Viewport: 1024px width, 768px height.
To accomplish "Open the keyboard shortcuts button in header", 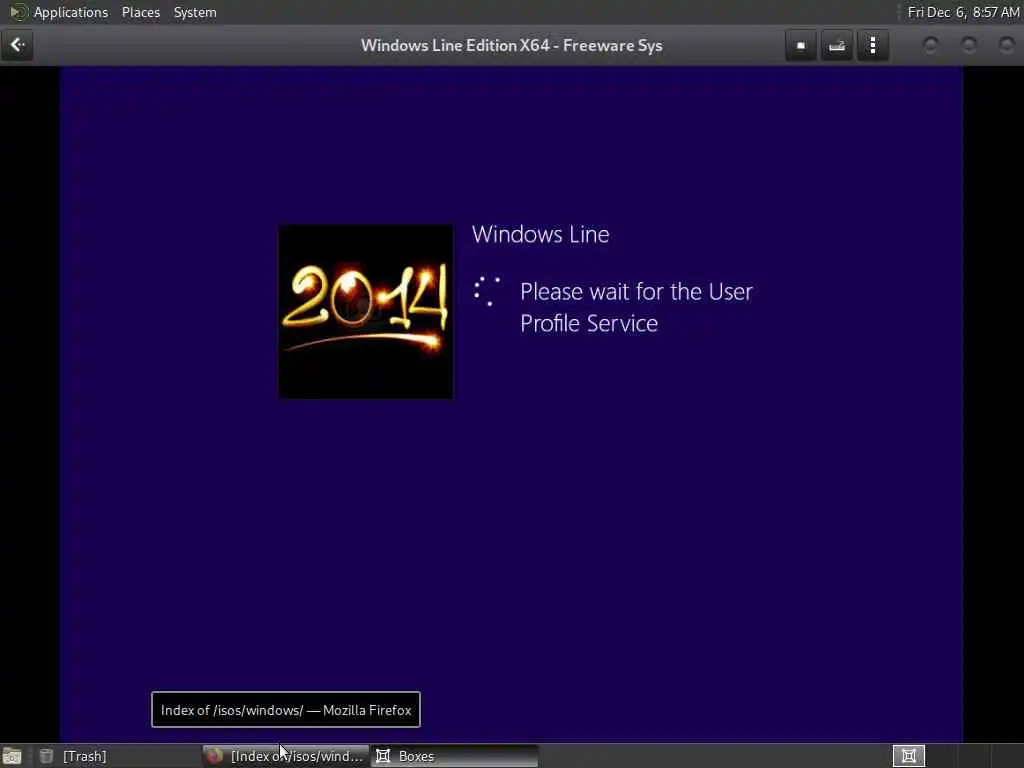I will (x=837, y=46).
